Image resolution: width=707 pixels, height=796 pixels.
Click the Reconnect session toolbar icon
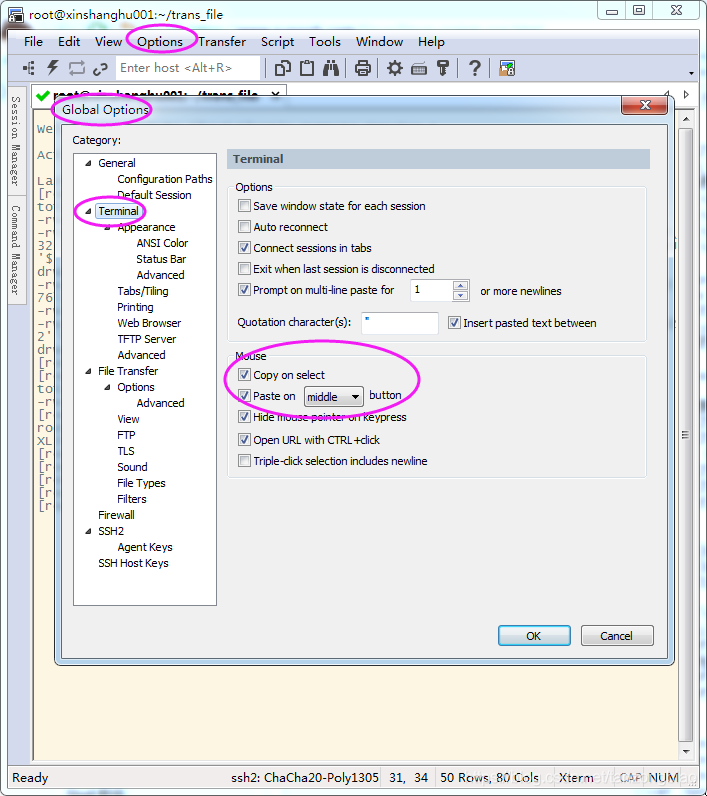click(77, 68)
